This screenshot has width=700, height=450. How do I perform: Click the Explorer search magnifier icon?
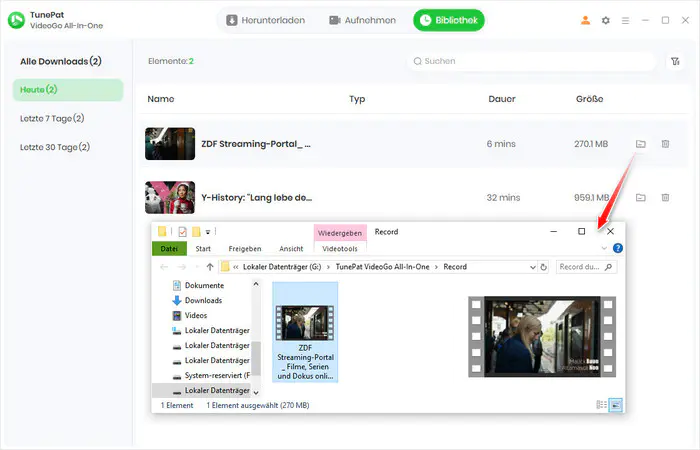(x=608, y=267)
